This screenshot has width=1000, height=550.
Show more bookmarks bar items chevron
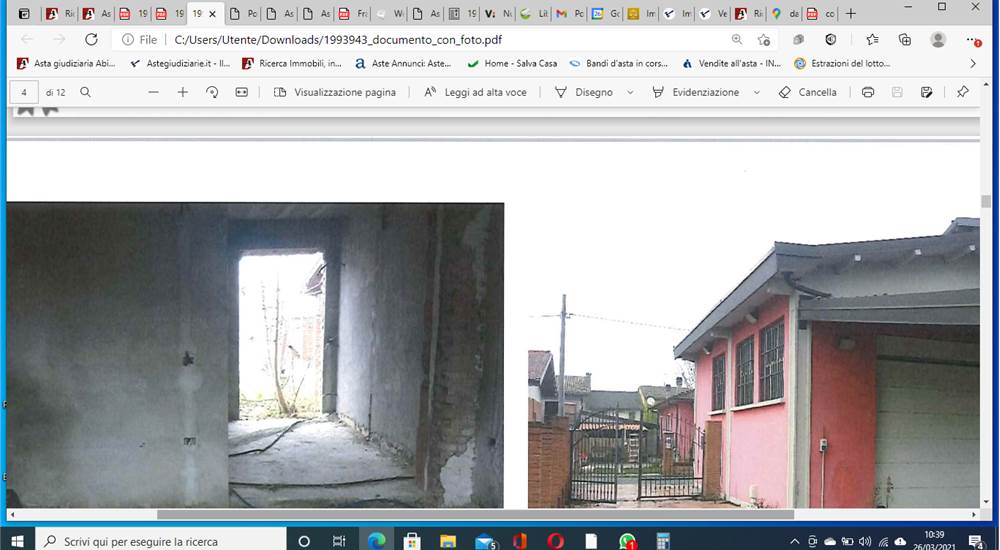(x=973, y=64)
